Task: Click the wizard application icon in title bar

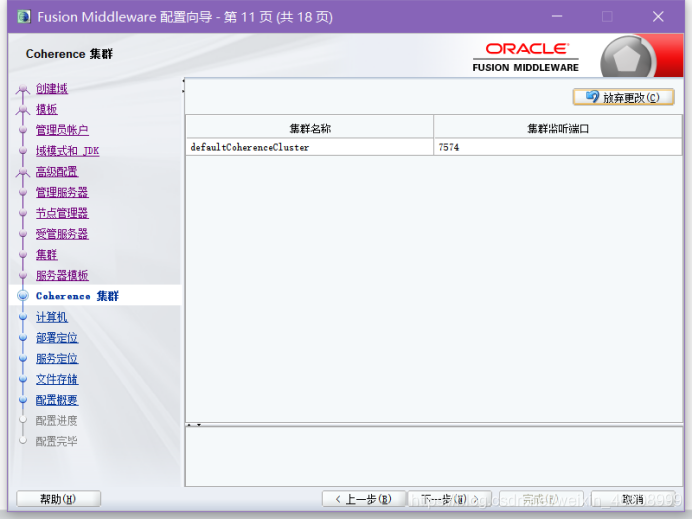Action: pos(23,17)
